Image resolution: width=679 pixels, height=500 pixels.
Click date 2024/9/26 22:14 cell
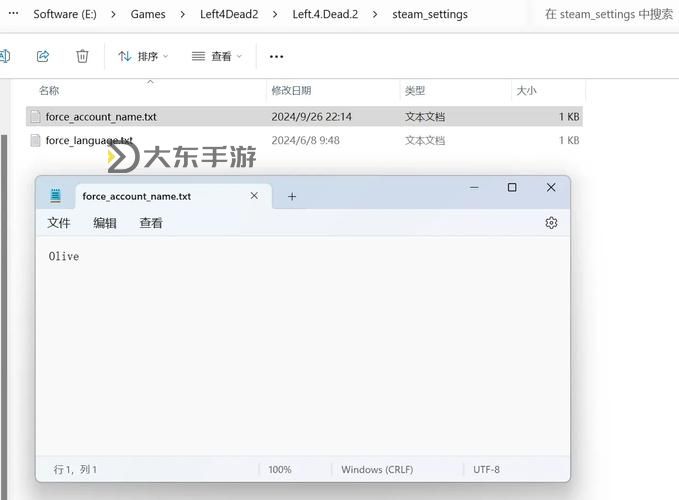(x=311, y=116)
